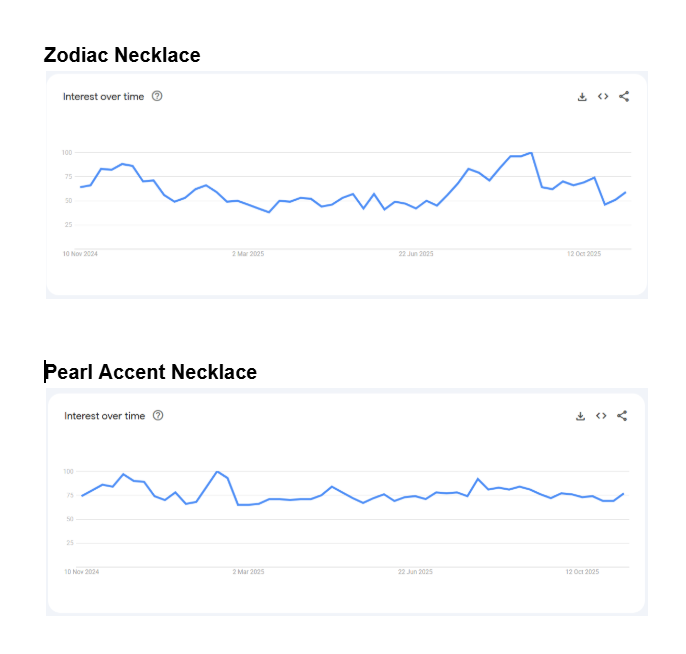Select the 10 Nov 2024 date on Zodiac chart

pyautogui.click(x=80, y=254)
